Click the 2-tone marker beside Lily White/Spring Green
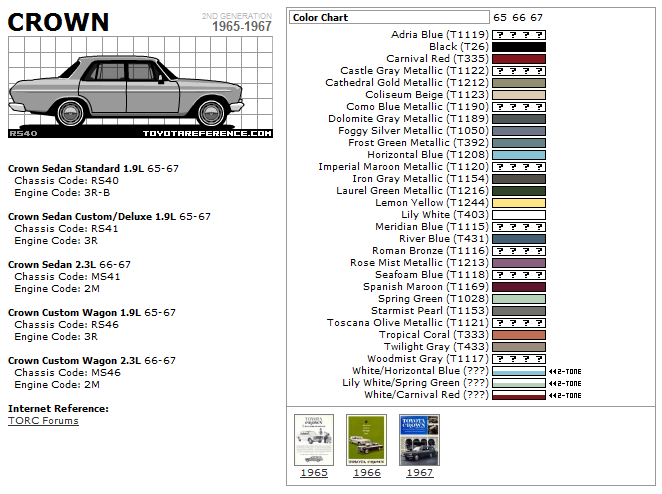662x494 pixels. click(x=565, y=383)
